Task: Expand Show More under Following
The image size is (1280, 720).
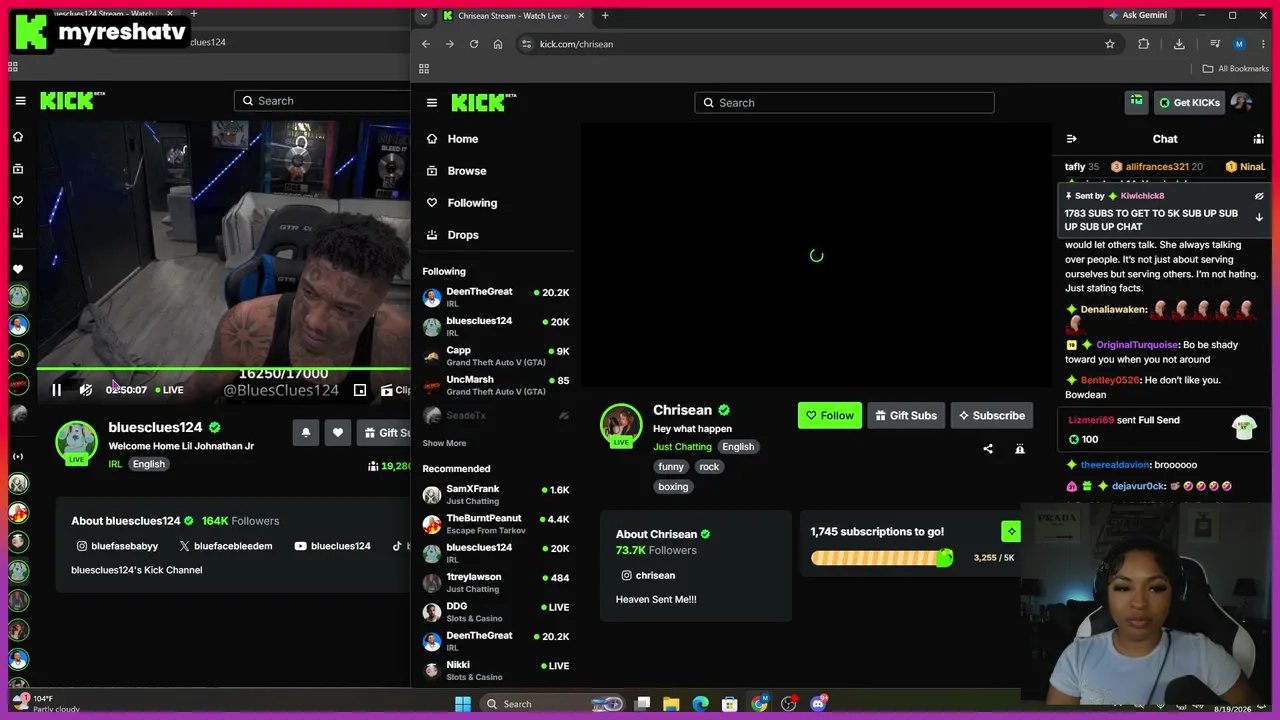Action: click(x=444, y=443)
